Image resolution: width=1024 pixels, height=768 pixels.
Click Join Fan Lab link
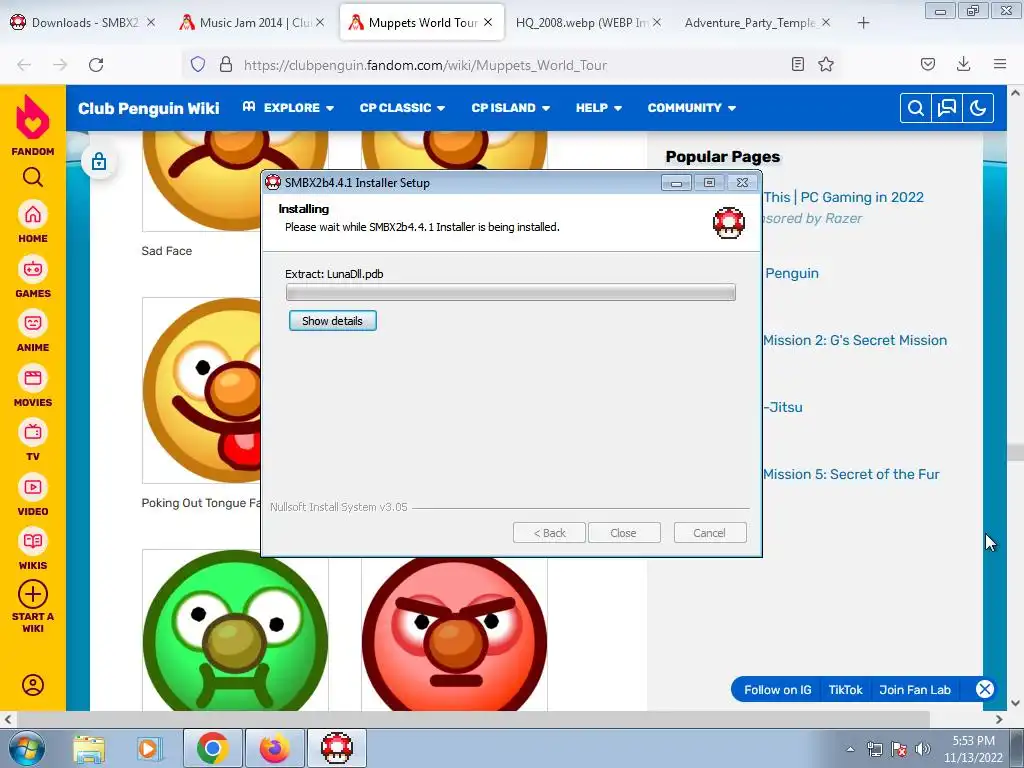tap(914, 690)
